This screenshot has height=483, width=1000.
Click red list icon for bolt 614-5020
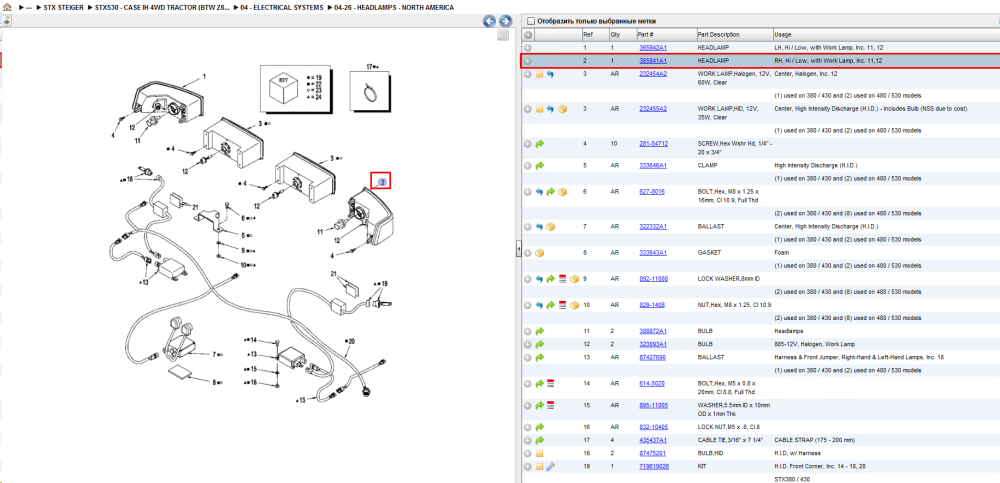551,383
